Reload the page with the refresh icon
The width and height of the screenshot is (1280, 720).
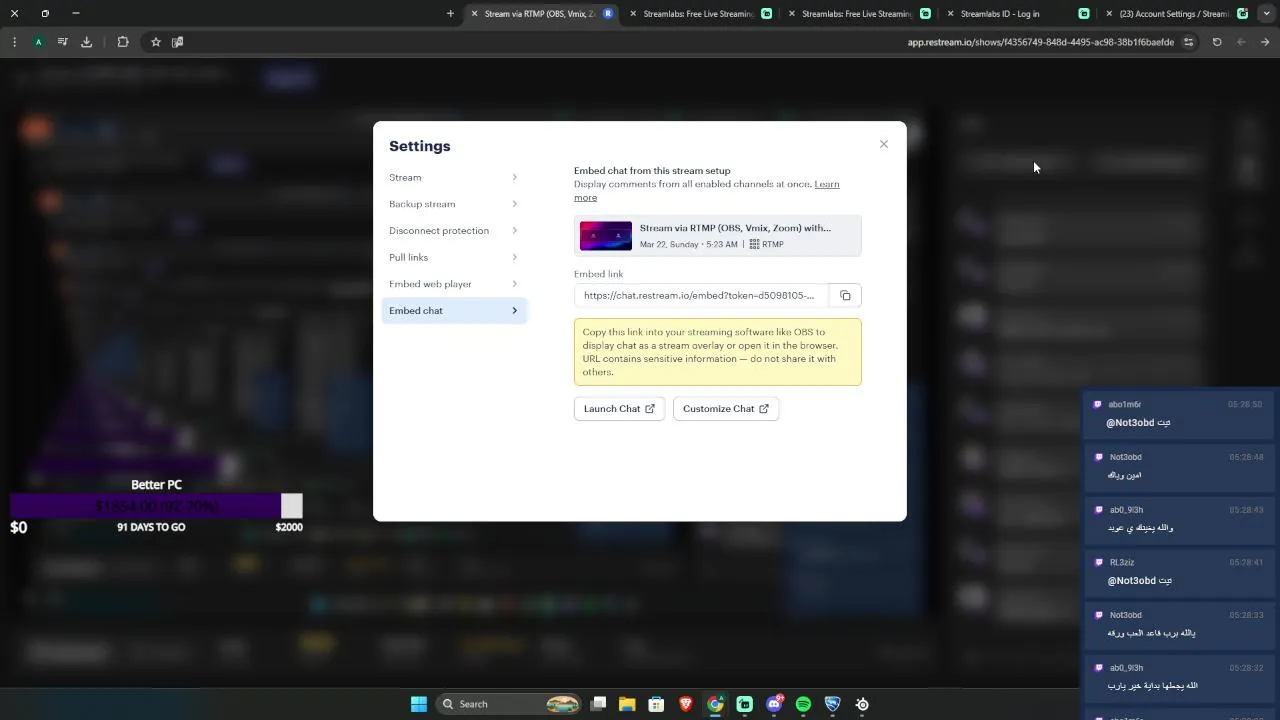1217,42
